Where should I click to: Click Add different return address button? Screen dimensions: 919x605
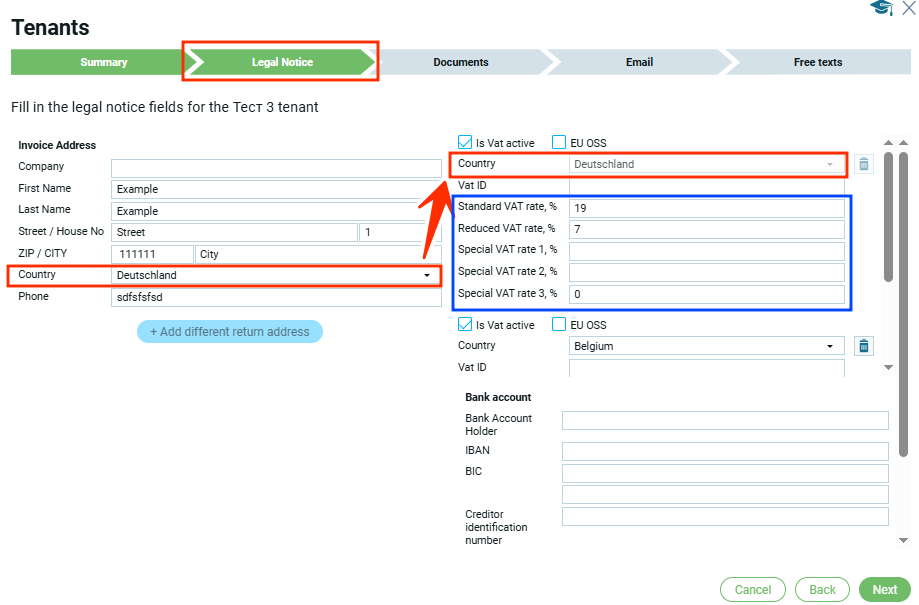point(230,332)
